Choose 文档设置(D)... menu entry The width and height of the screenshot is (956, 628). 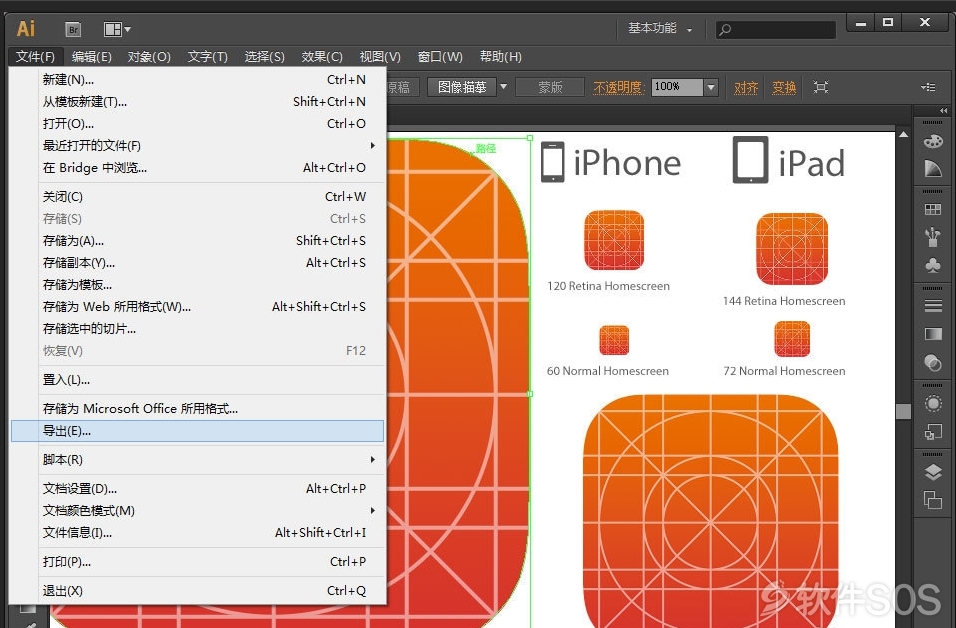[198, 488]
